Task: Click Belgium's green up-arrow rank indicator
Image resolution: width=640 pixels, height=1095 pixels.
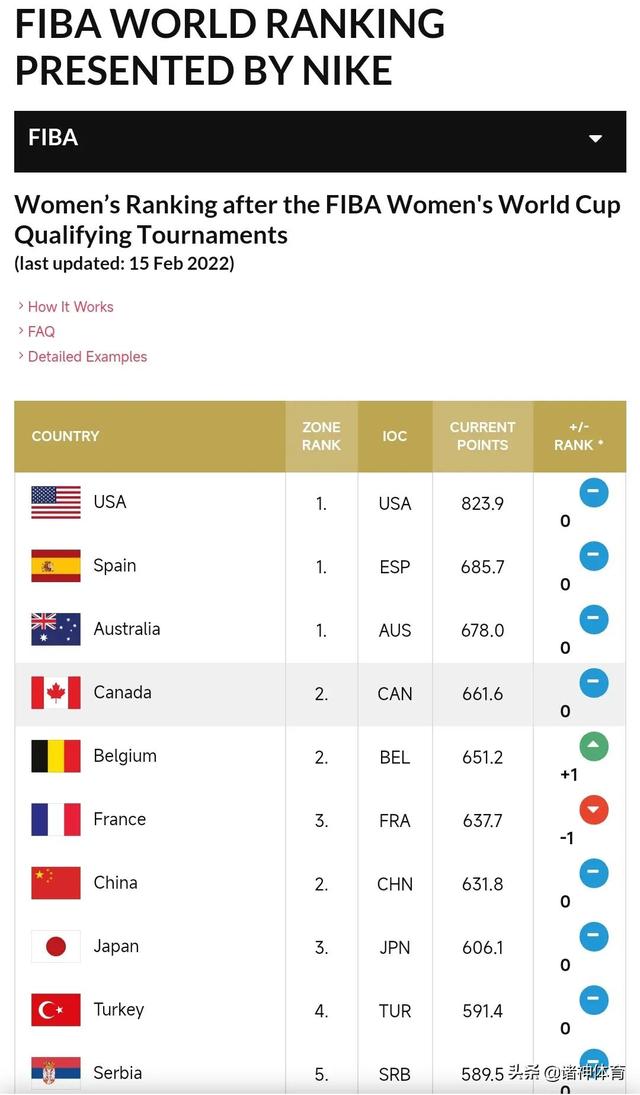Action: click(x=594, y=746)
